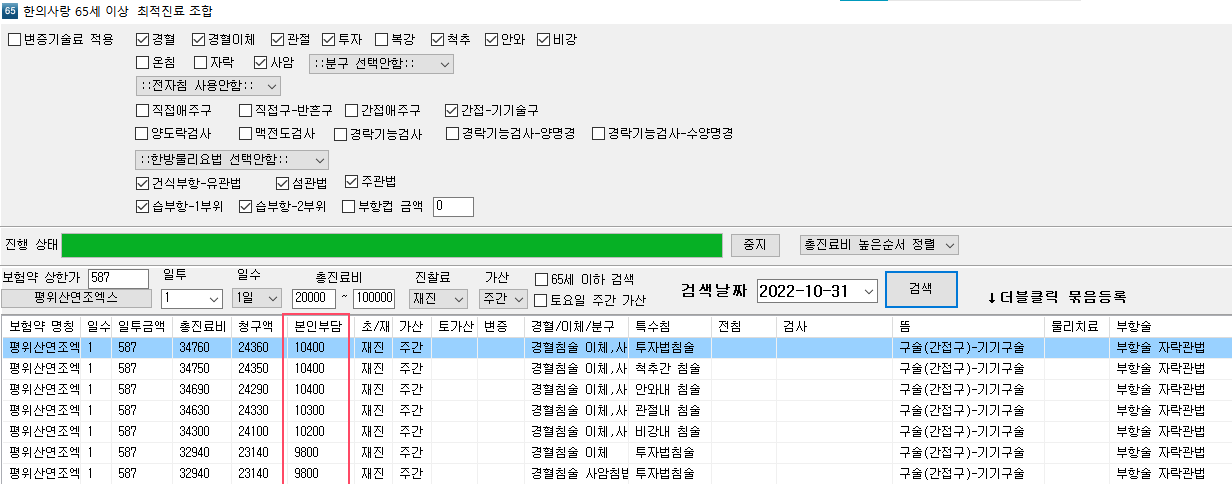Click the 65 app icon in title bar
The height and width of the screenshot is (484, 1232).
click(x=10, y=10)
